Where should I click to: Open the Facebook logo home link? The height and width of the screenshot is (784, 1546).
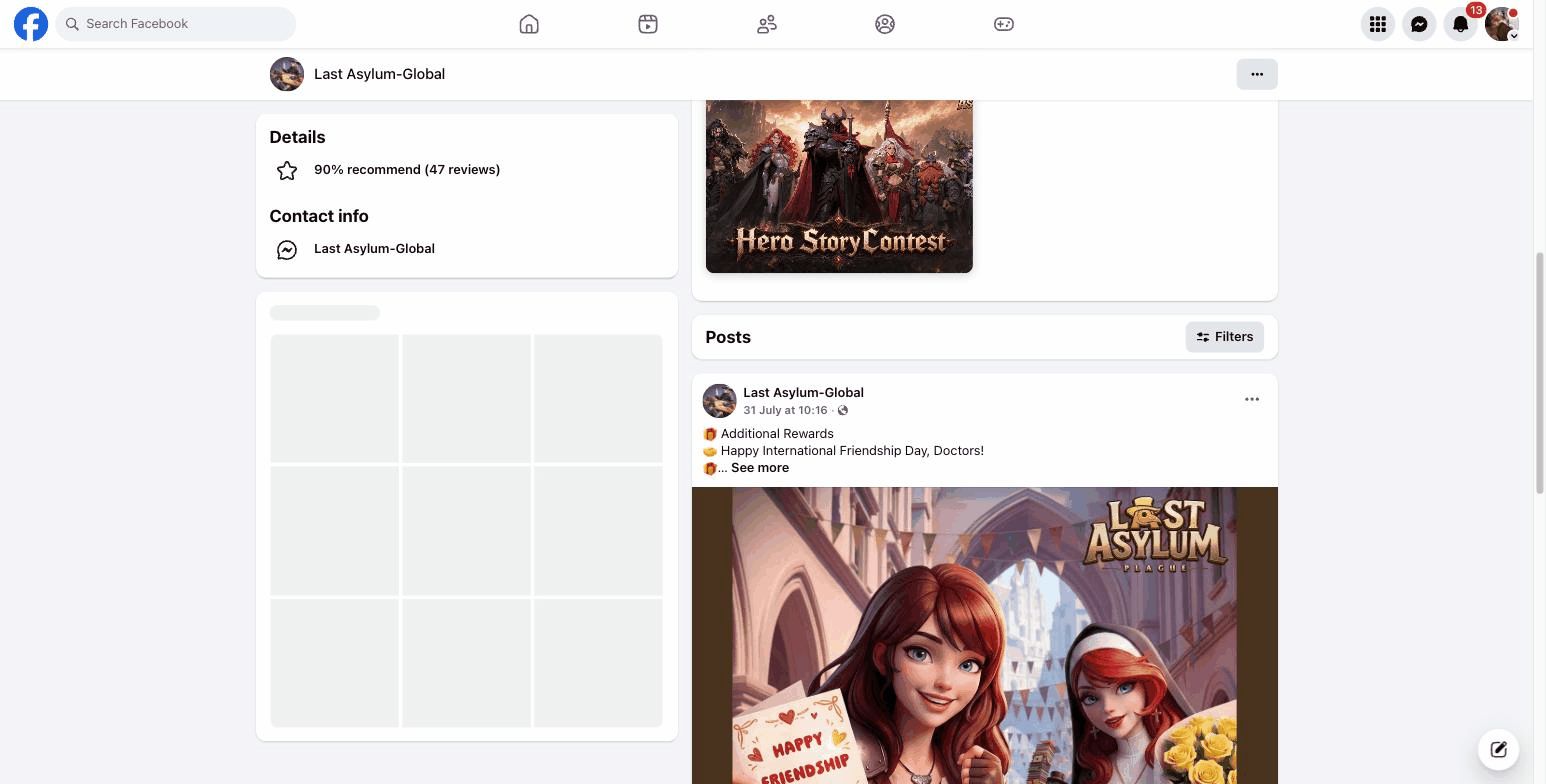pos(31,24)
